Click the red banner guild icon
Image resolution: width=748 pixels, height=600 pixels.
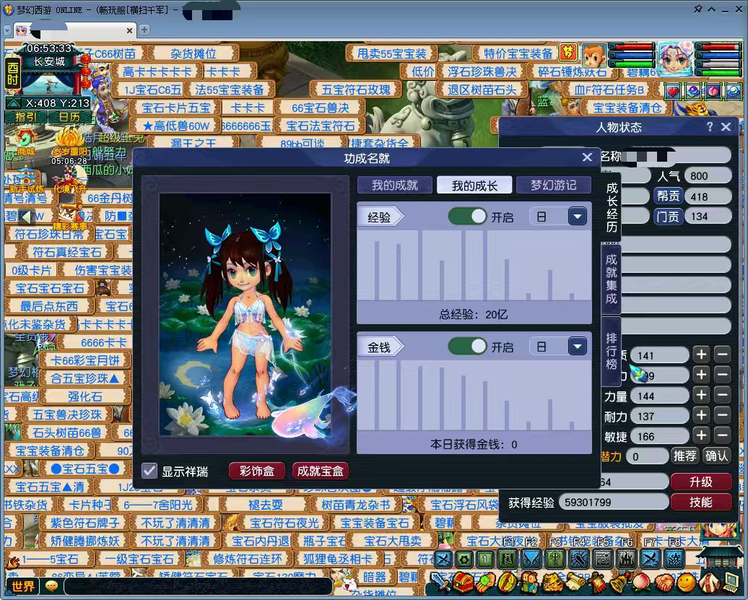pos(599,582)
